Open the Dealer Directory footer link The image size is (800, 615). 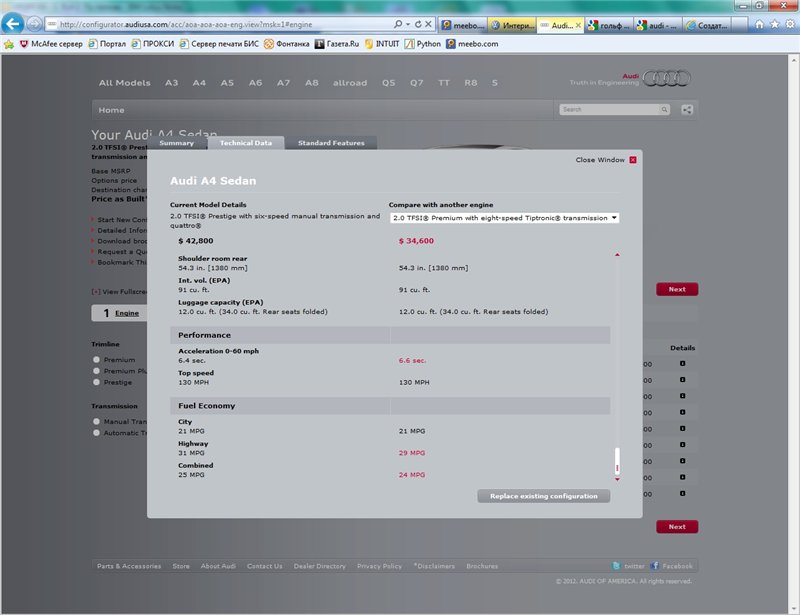click(319, 566)
